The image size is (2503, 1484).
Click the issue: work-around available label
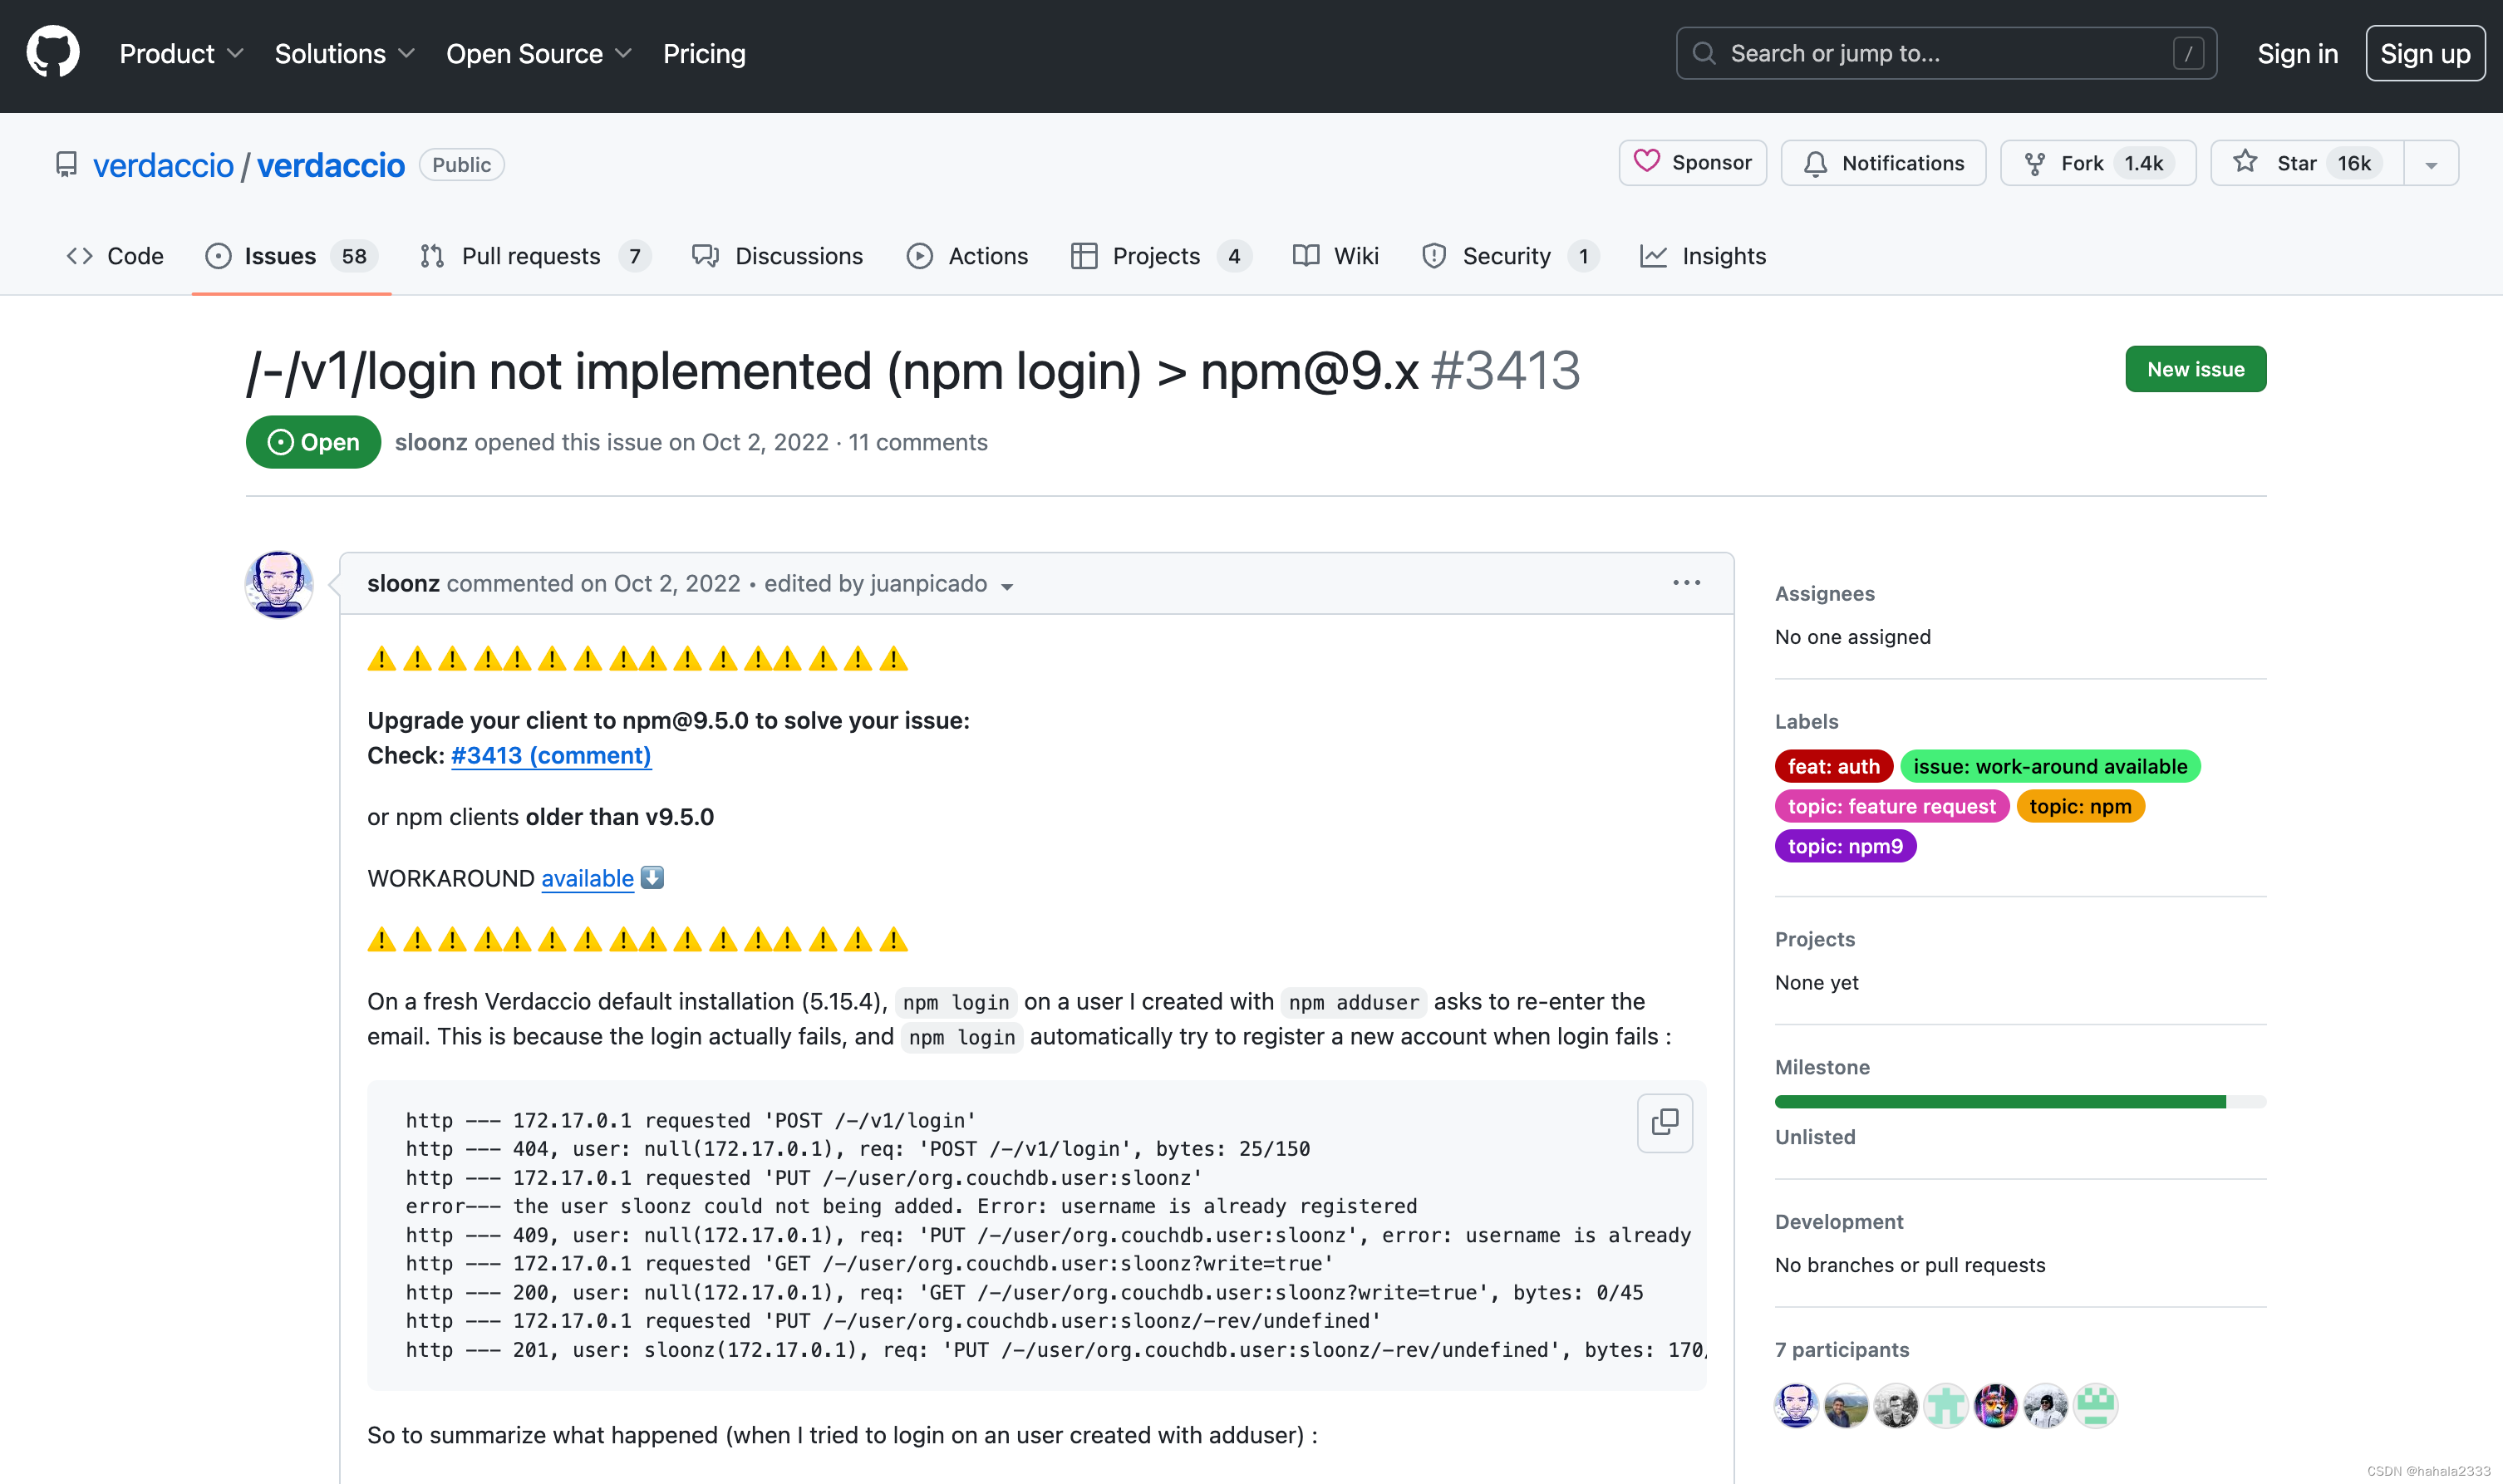[2050, 766]
